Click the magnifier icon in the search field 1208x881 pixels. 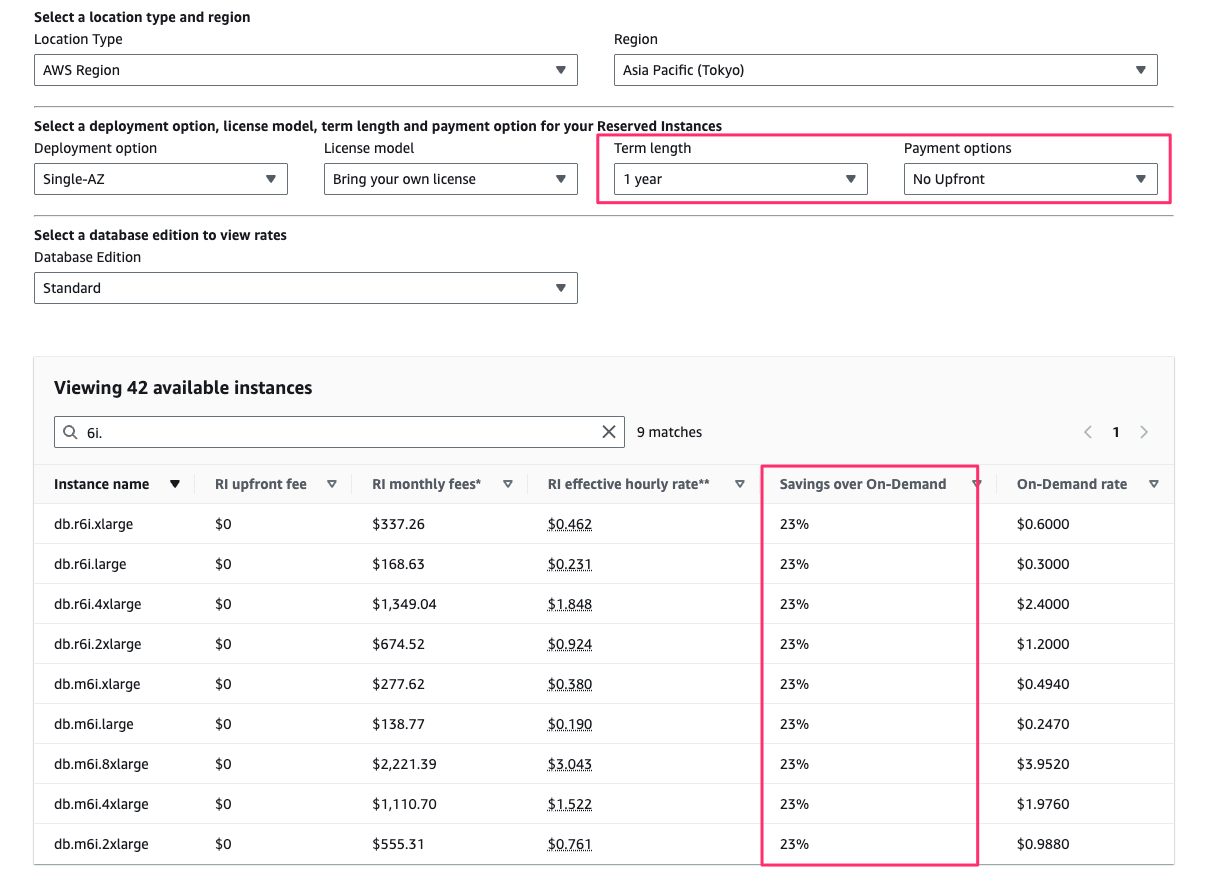click(x=69, y=432)
